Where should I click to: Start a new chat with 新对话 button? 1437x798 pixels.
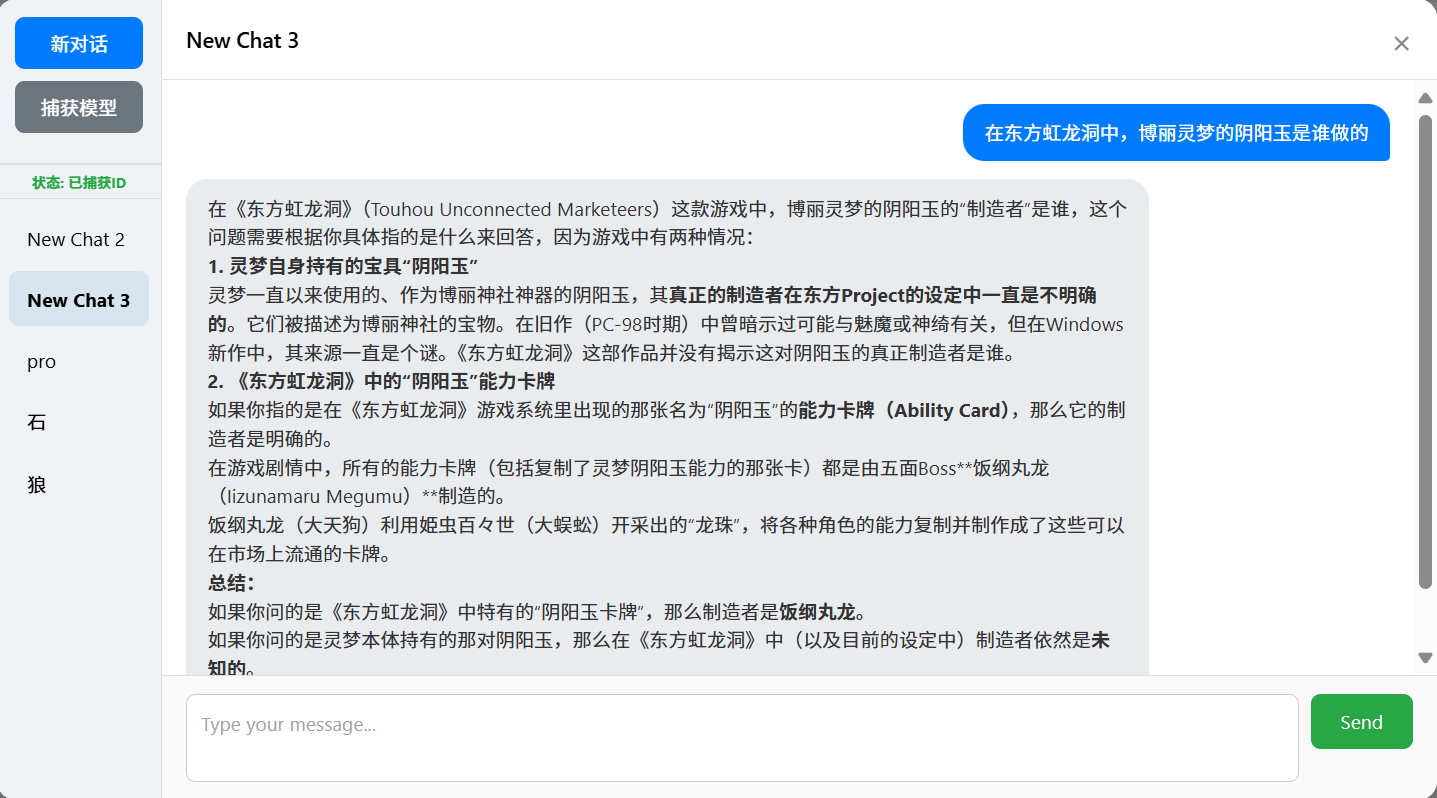[79, 43]
